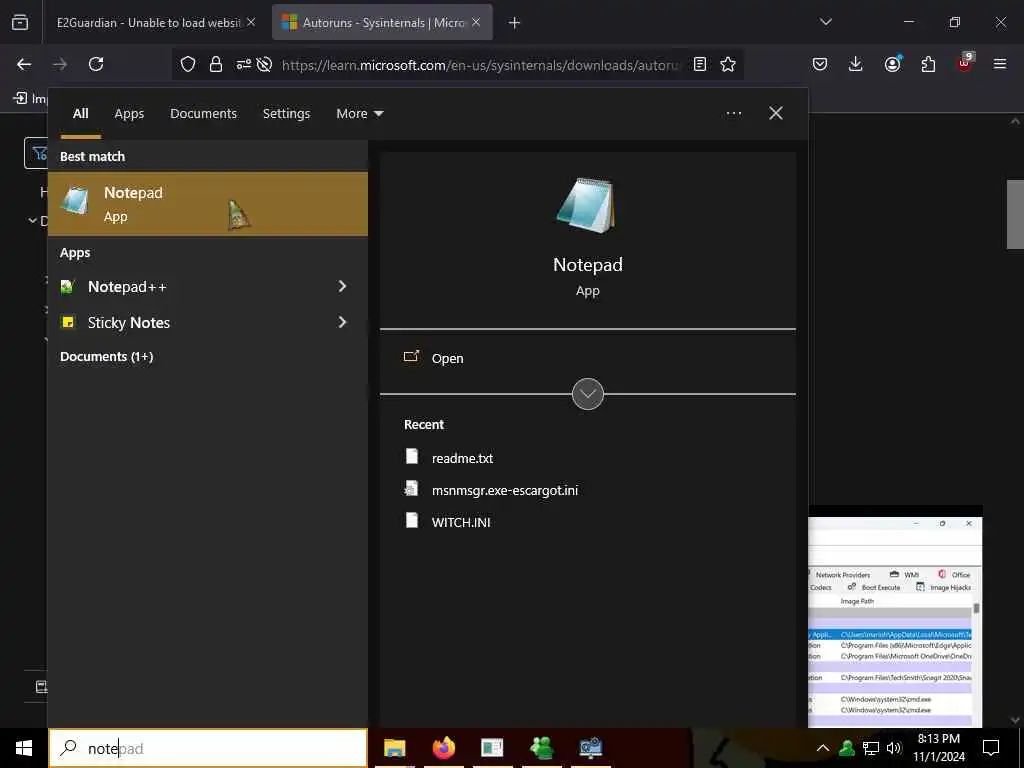Open File Explorer from the taskbar
The width and height of the screenshot is (1024, 768).
click(x=394, y=748)
